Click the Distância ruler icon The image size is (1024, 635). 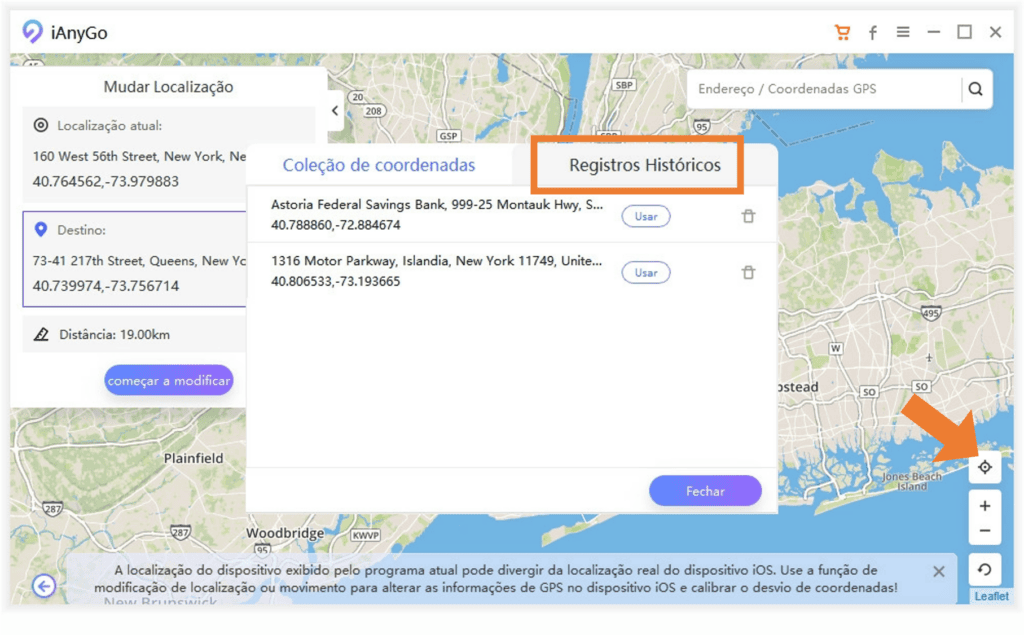click(41, 334)
